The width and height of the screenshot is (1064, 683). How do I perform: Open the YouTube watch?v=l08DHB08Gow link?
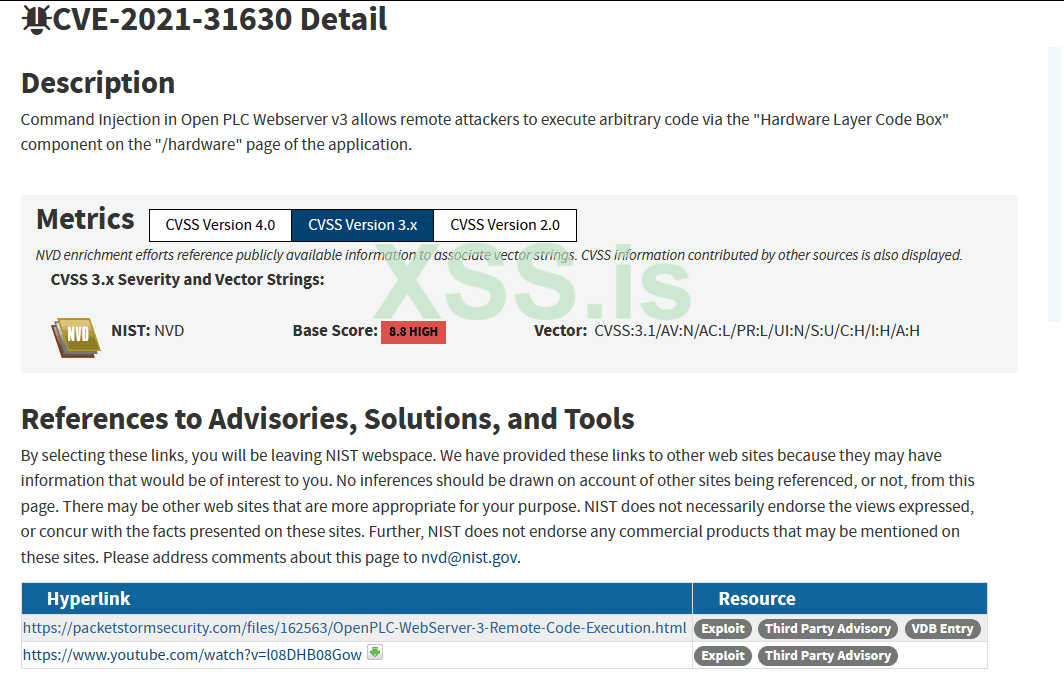pos(192,655)
